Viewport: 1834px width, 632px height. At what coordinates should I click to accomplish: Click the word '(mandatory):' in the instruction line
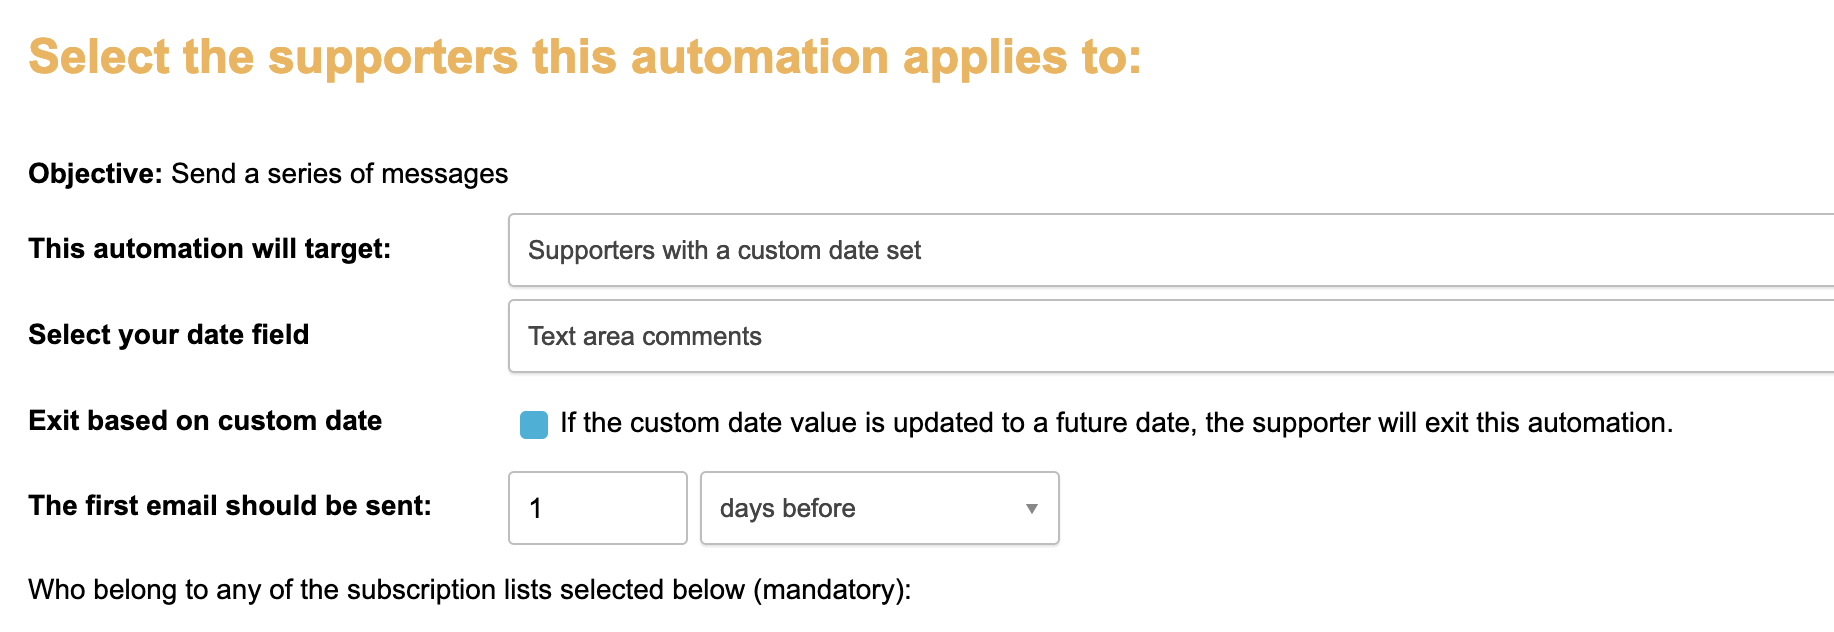(x=832, y=590)
